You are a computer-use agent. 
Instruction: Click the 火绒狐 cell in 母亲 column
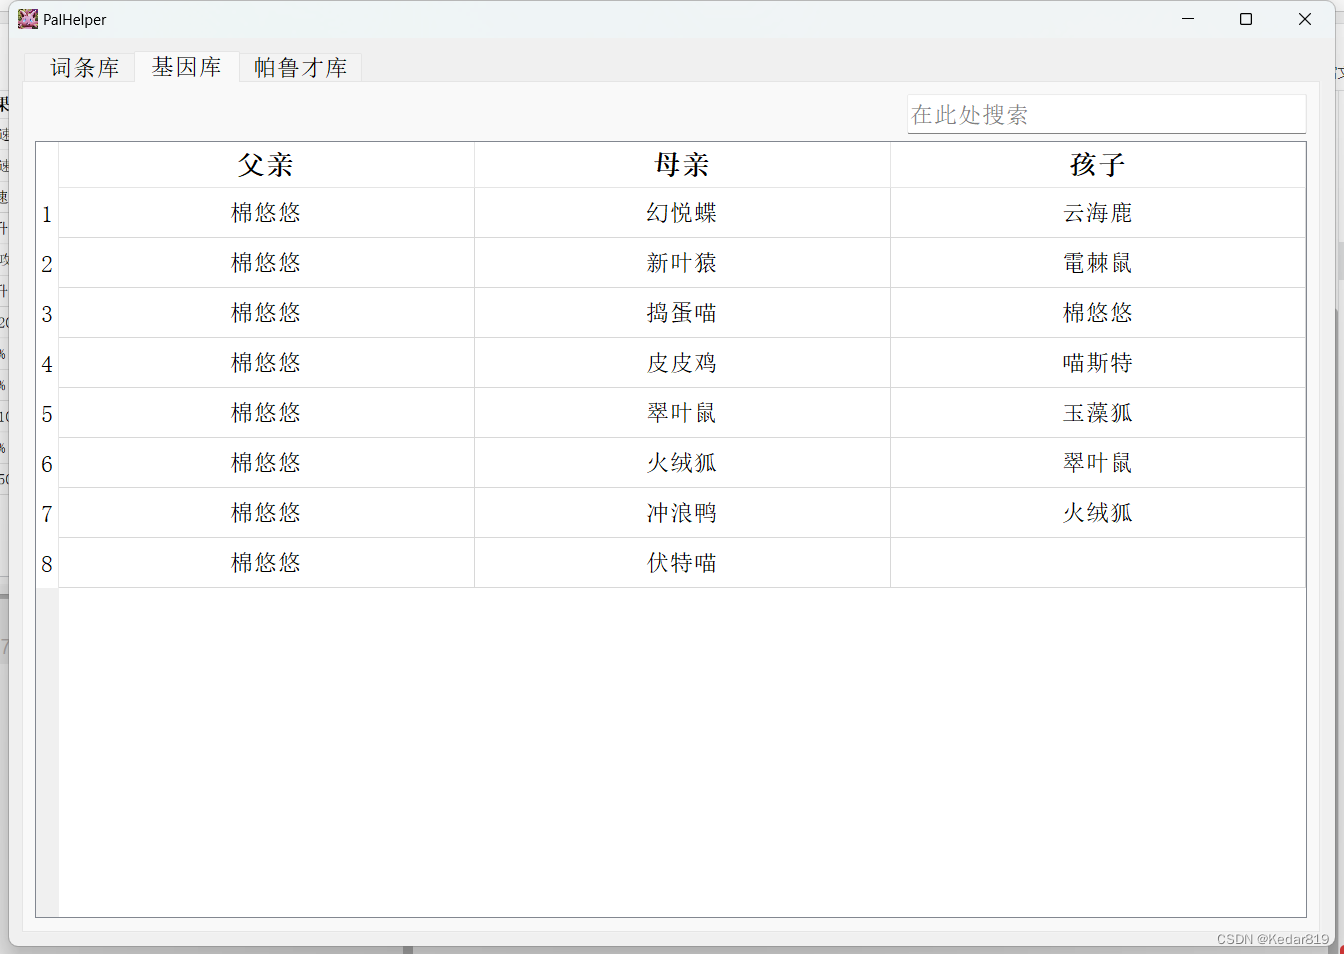682,463
